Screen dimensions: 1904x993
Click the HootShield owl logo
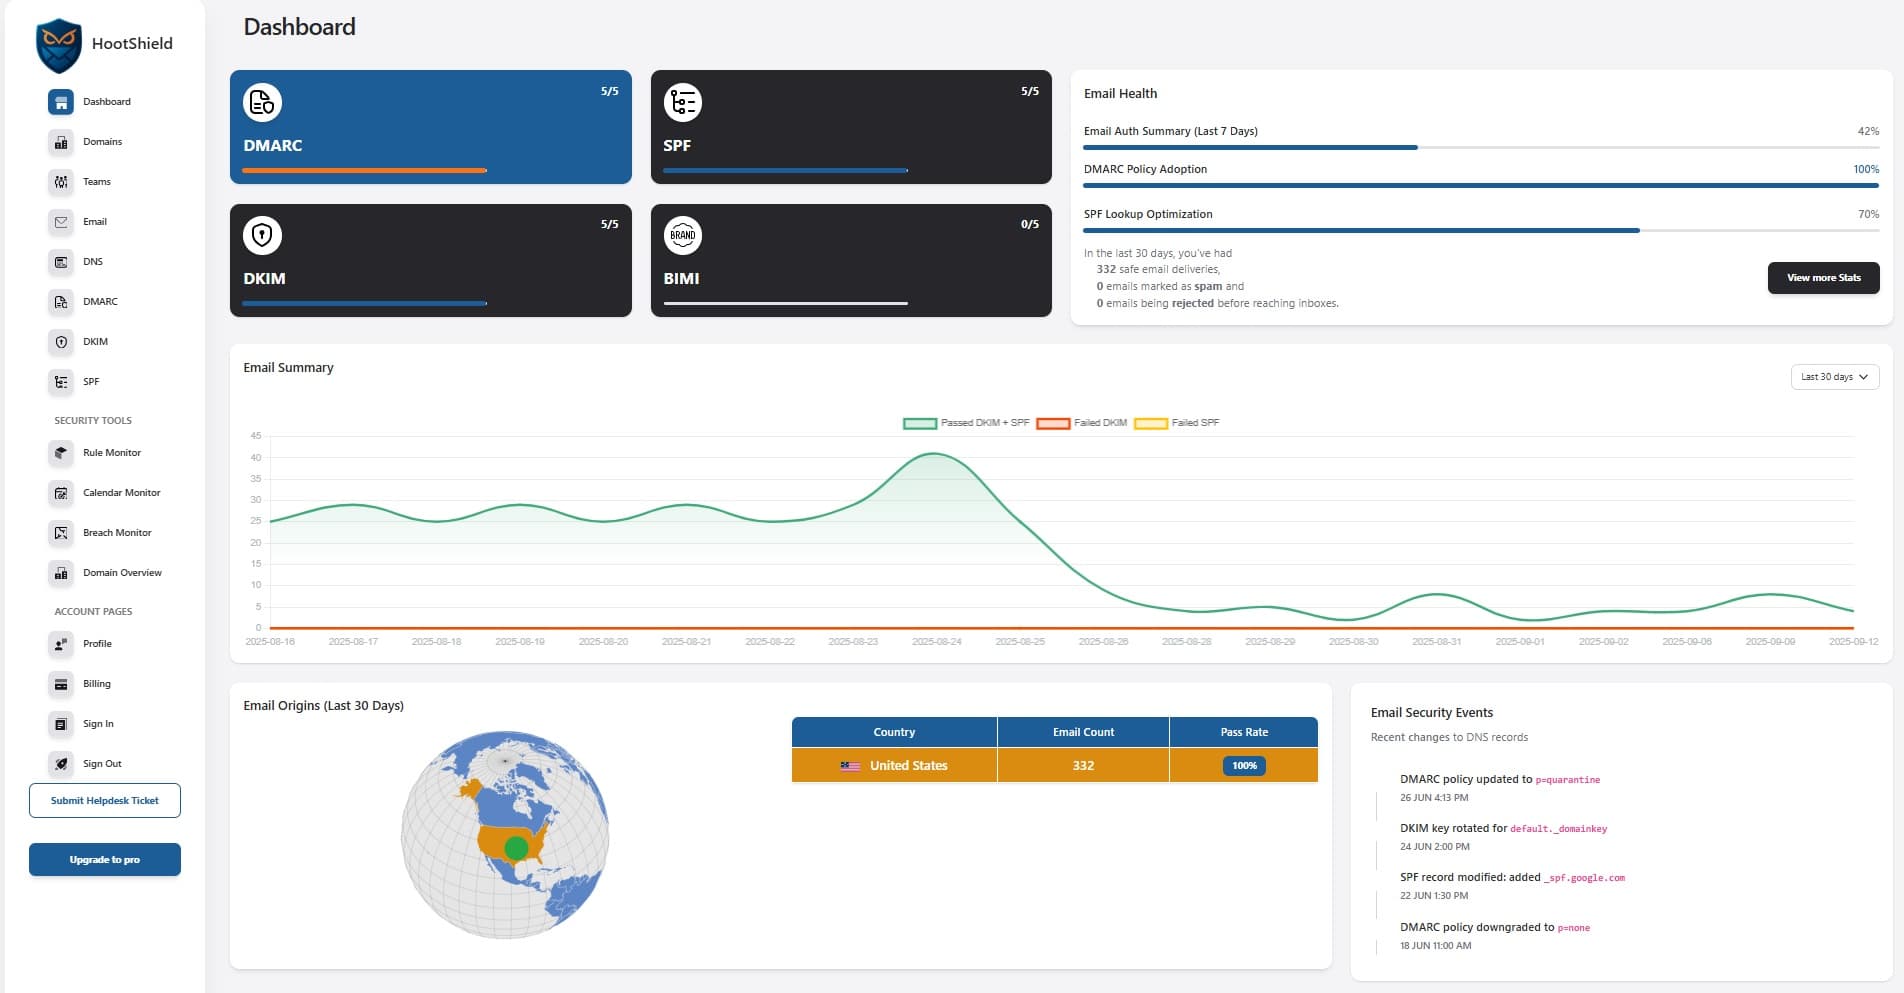(x=58, y=45)
